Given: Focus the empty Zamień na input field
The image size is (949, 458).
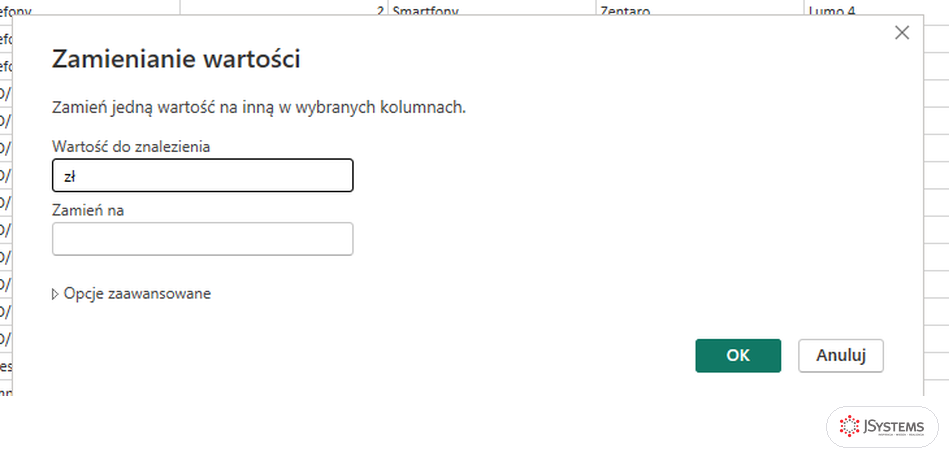Looking at the screenshot, I should (203, 239).
